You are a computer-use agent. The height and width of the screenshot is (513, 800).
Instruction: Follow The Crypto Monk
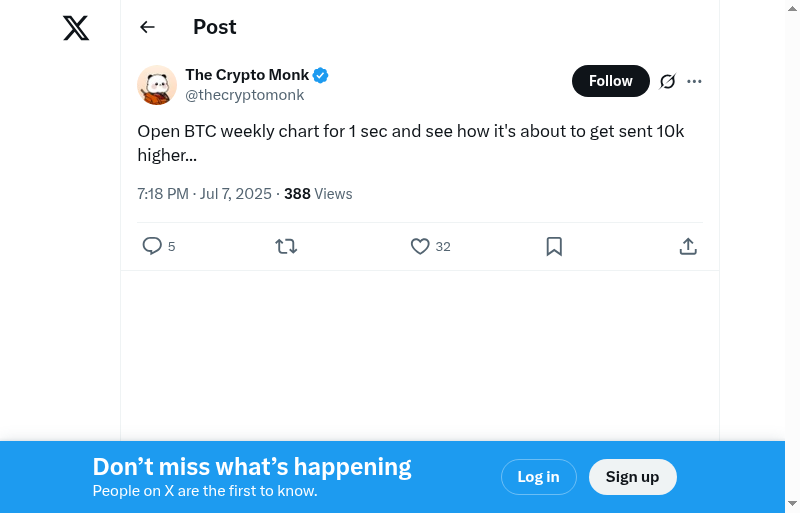[x=610, y=81]
